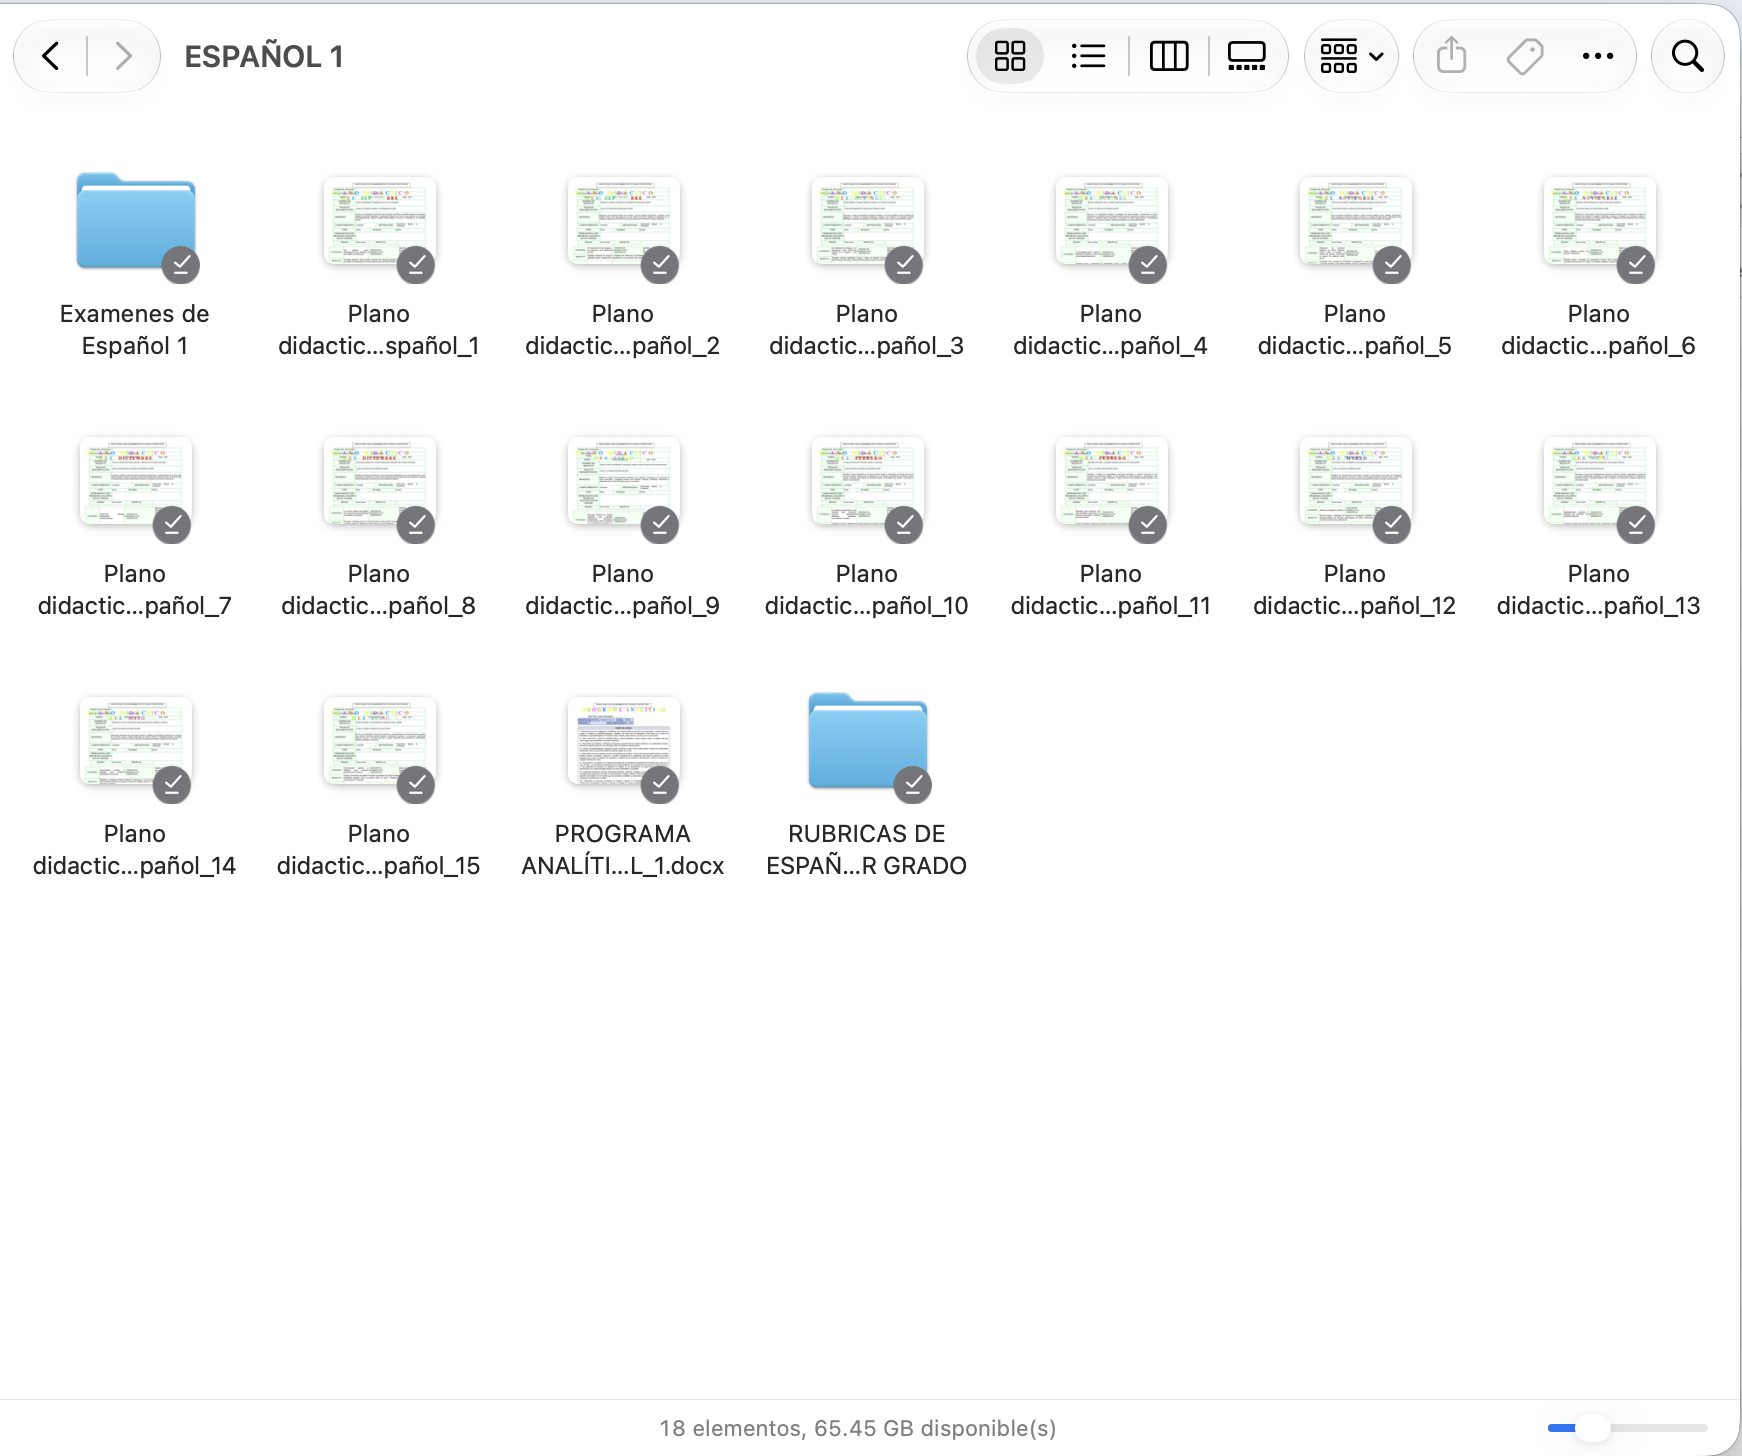
Task: Select Plano didactic...pañol_14 file icon
Action: (135, 741)
